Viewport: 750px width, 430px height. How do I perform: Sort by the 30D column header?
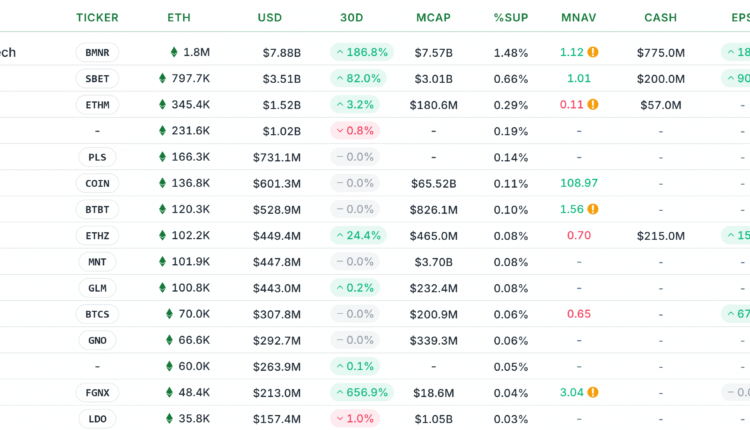(353, 17)
